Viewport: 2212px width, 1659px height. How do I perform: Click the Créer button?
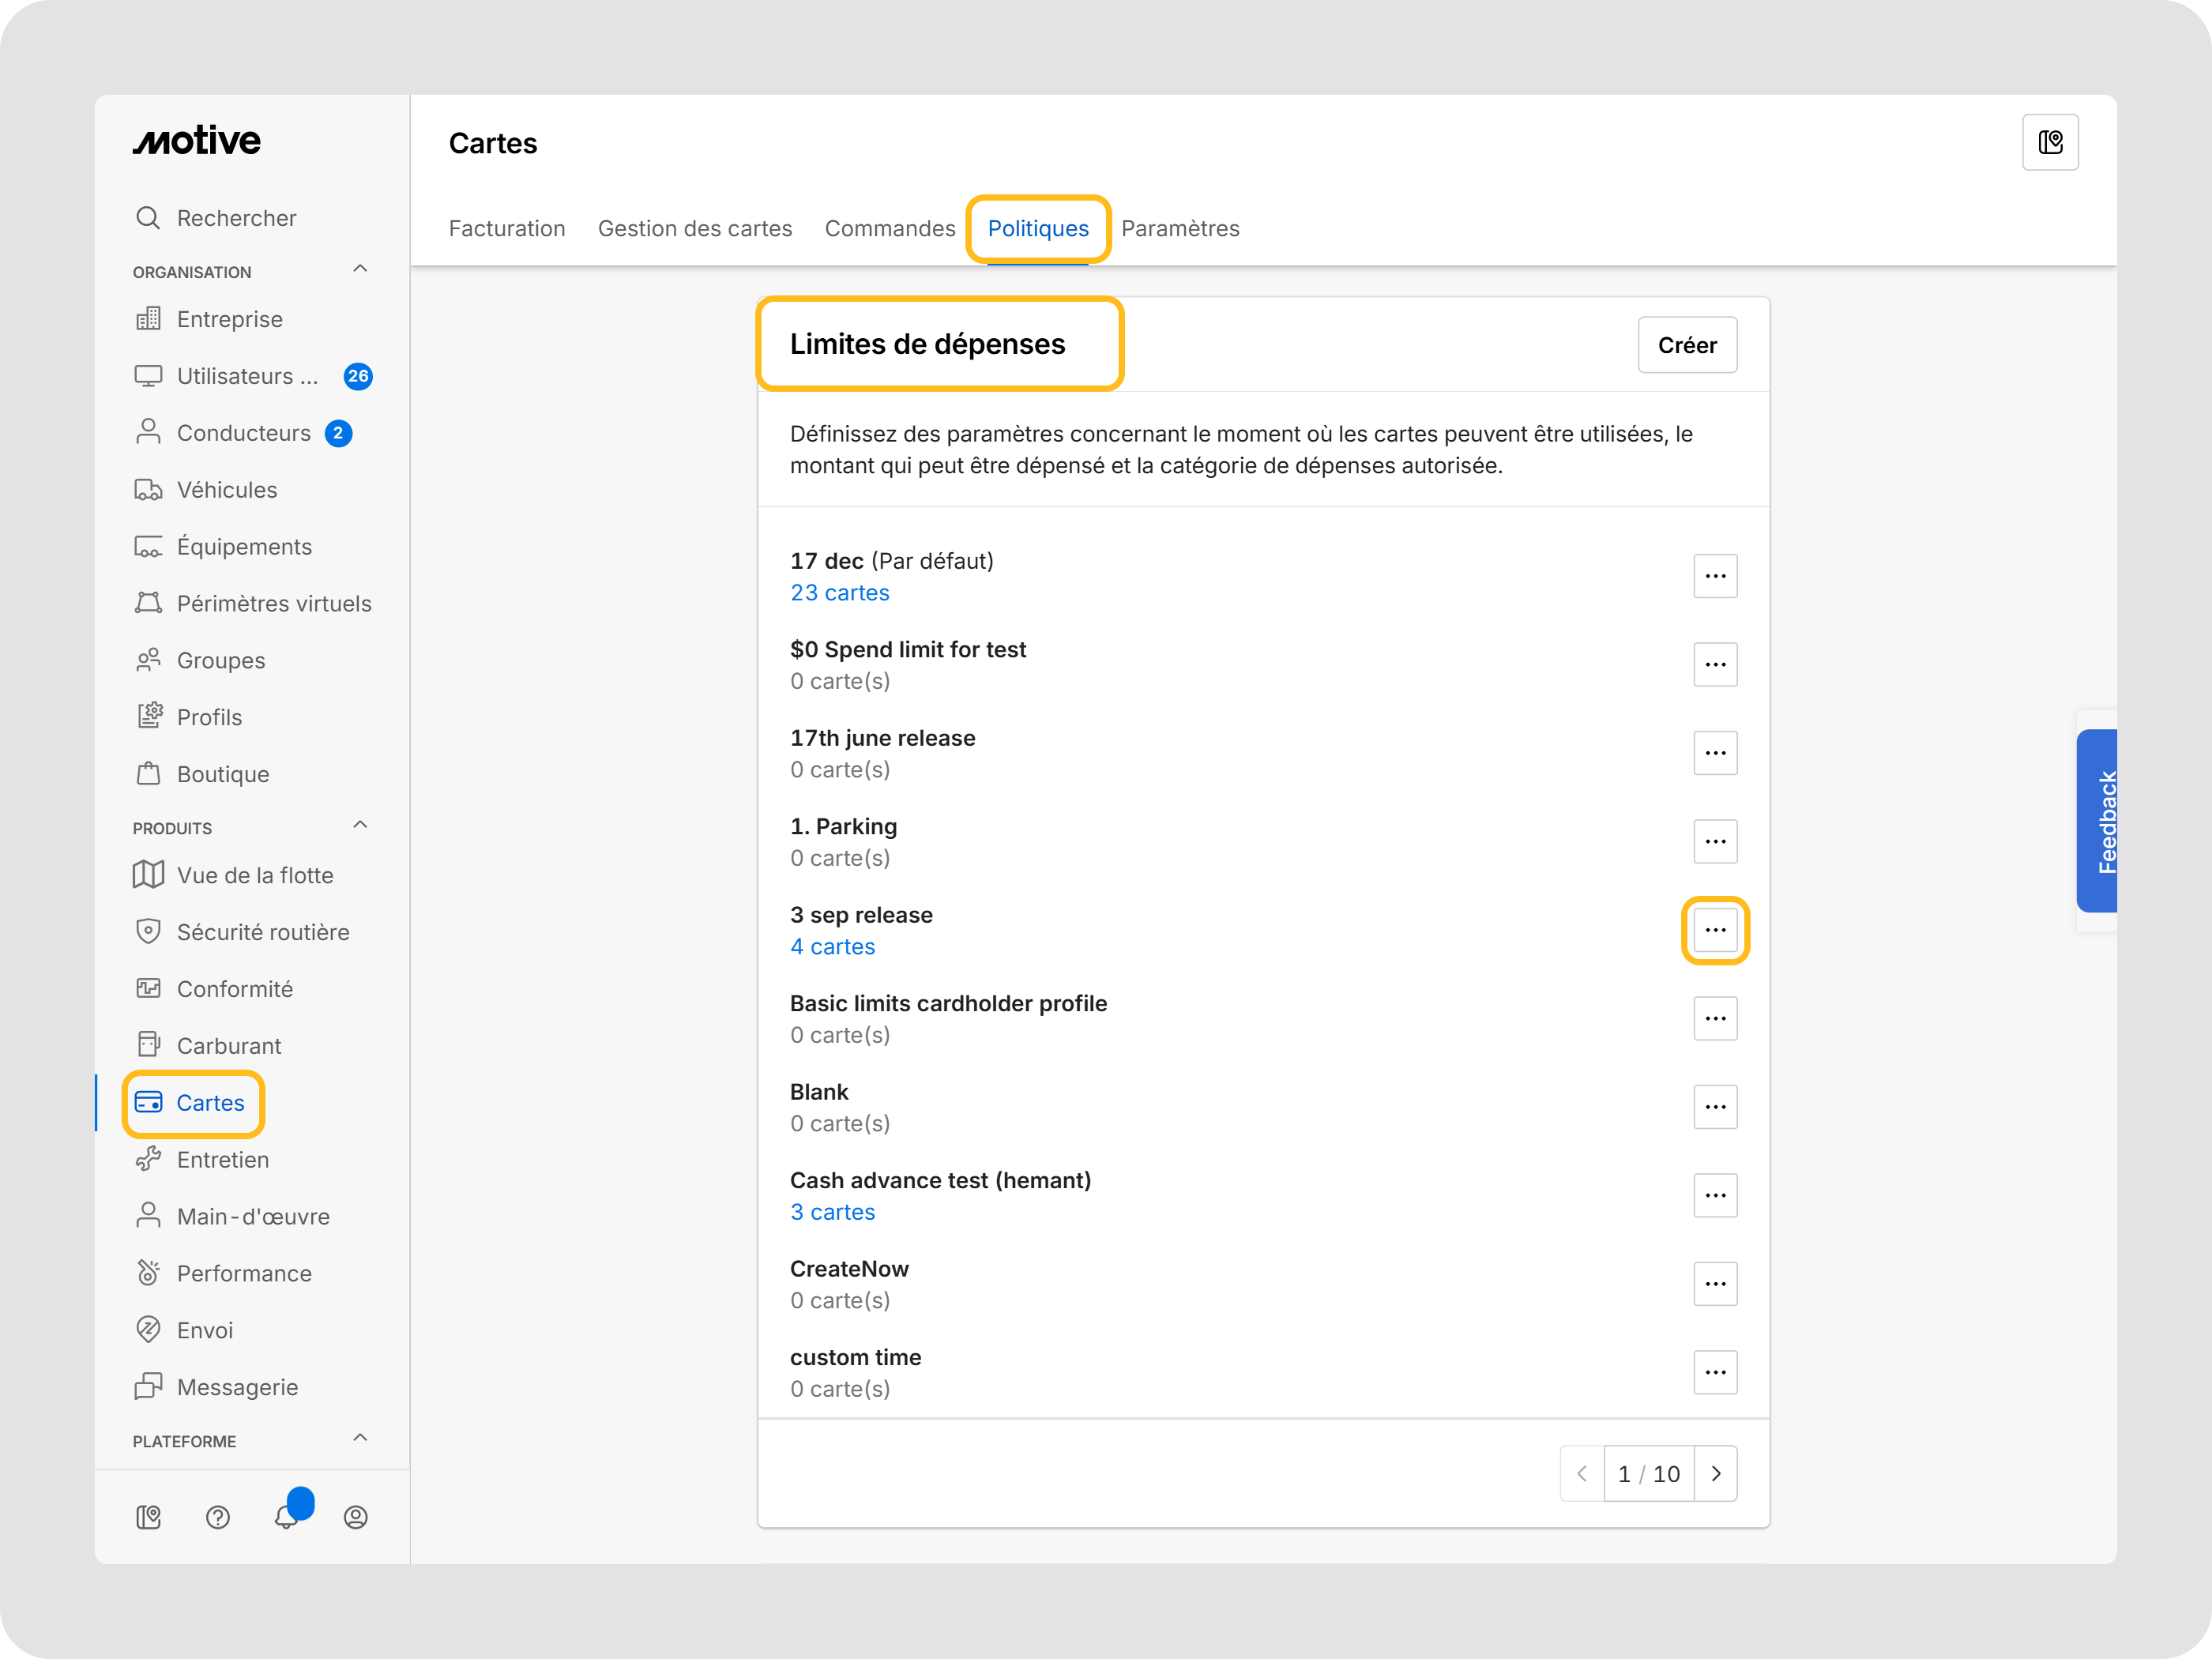1687,345
